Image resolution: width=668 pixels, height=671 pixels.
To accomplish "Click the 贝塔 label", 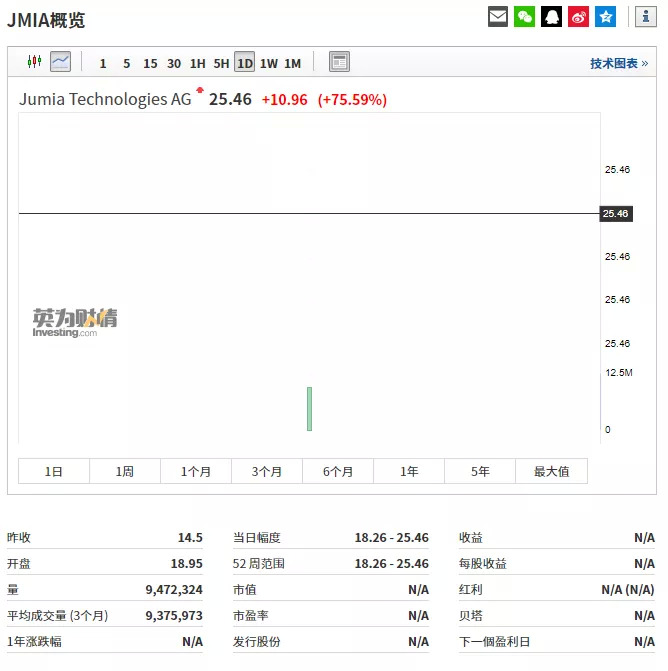I will (471, 616).
